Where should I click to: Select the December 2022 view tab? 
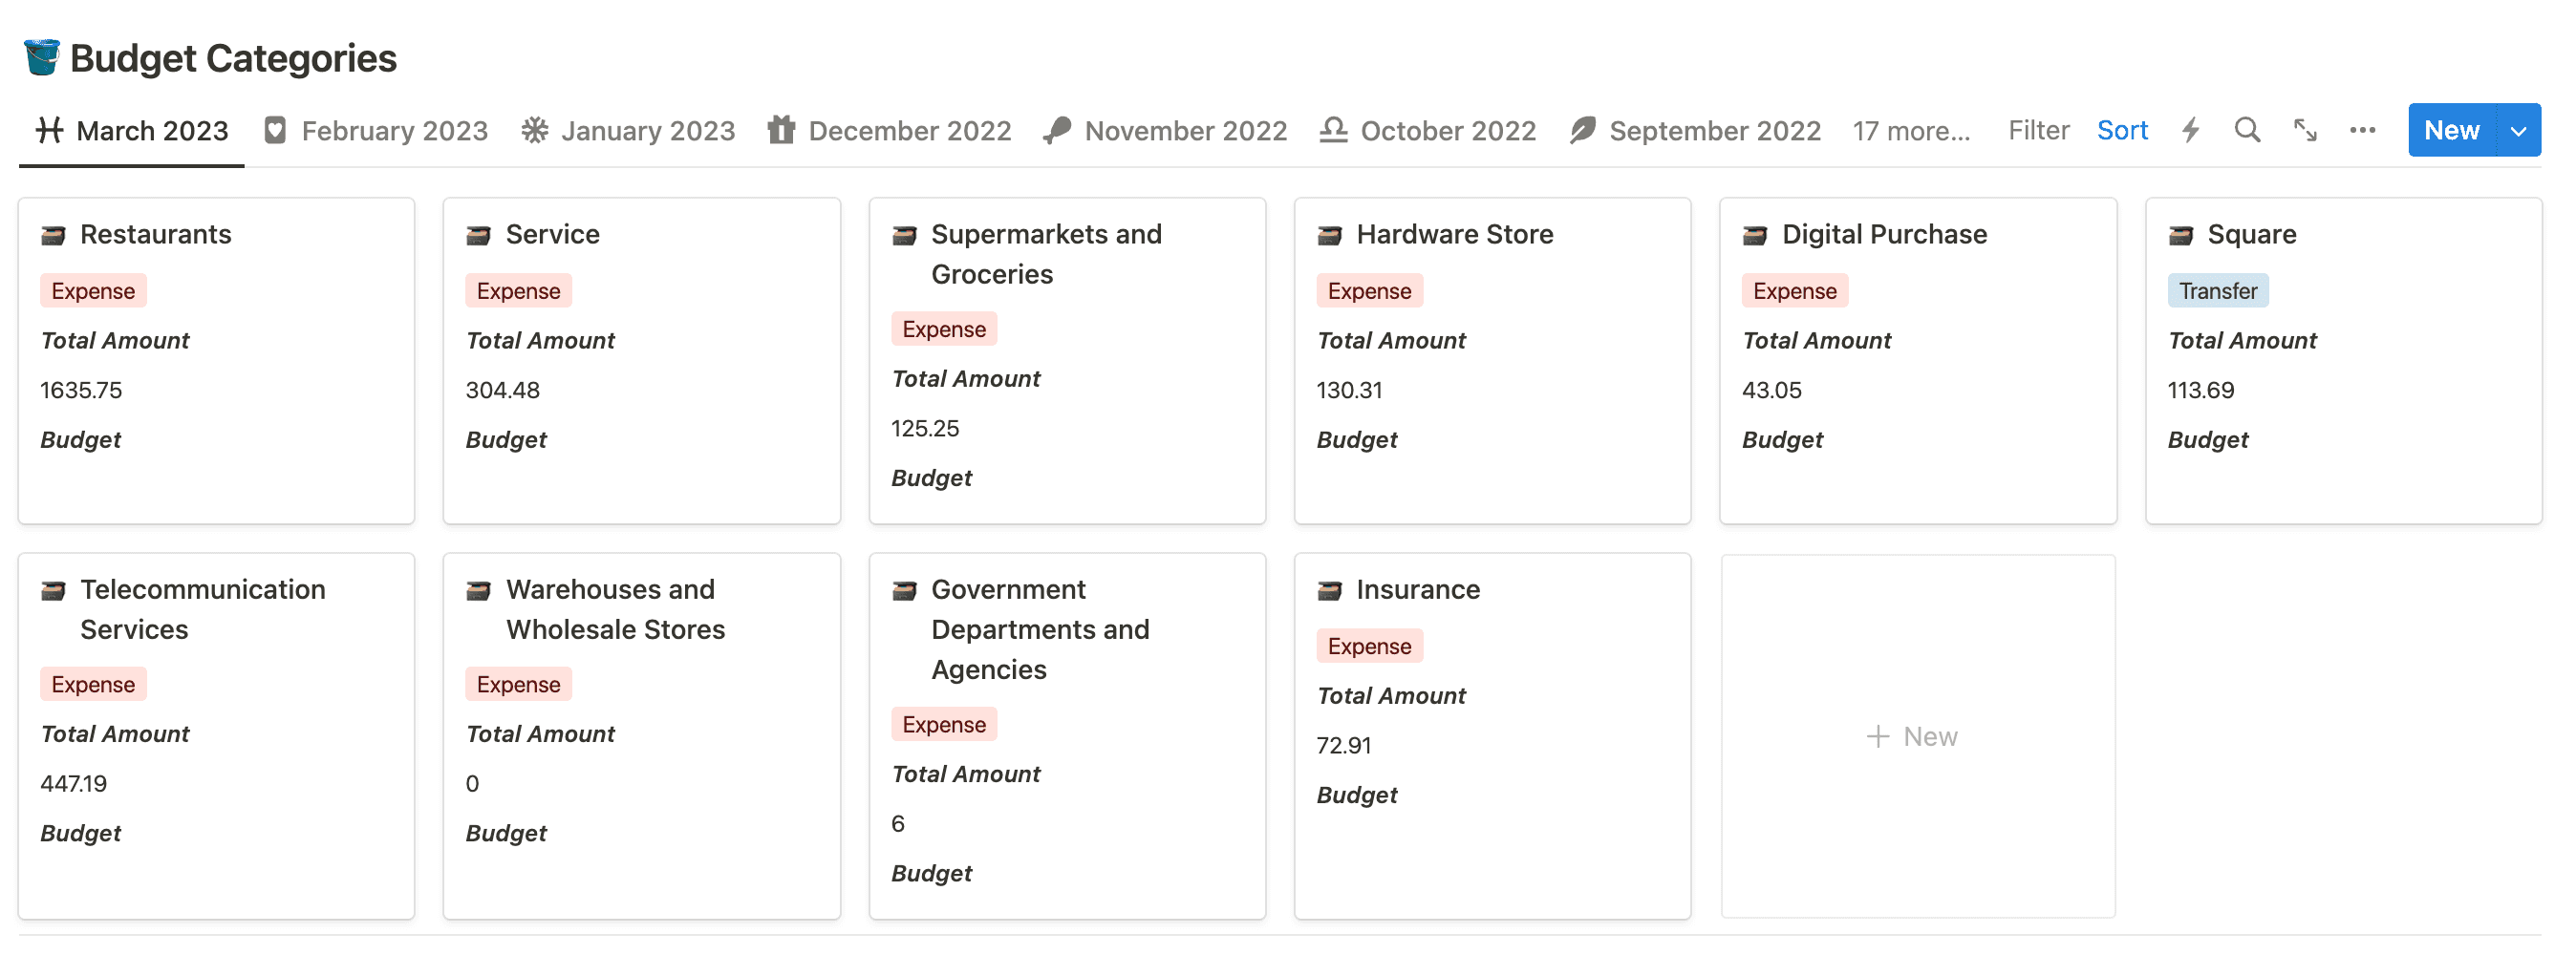[889, 131]
